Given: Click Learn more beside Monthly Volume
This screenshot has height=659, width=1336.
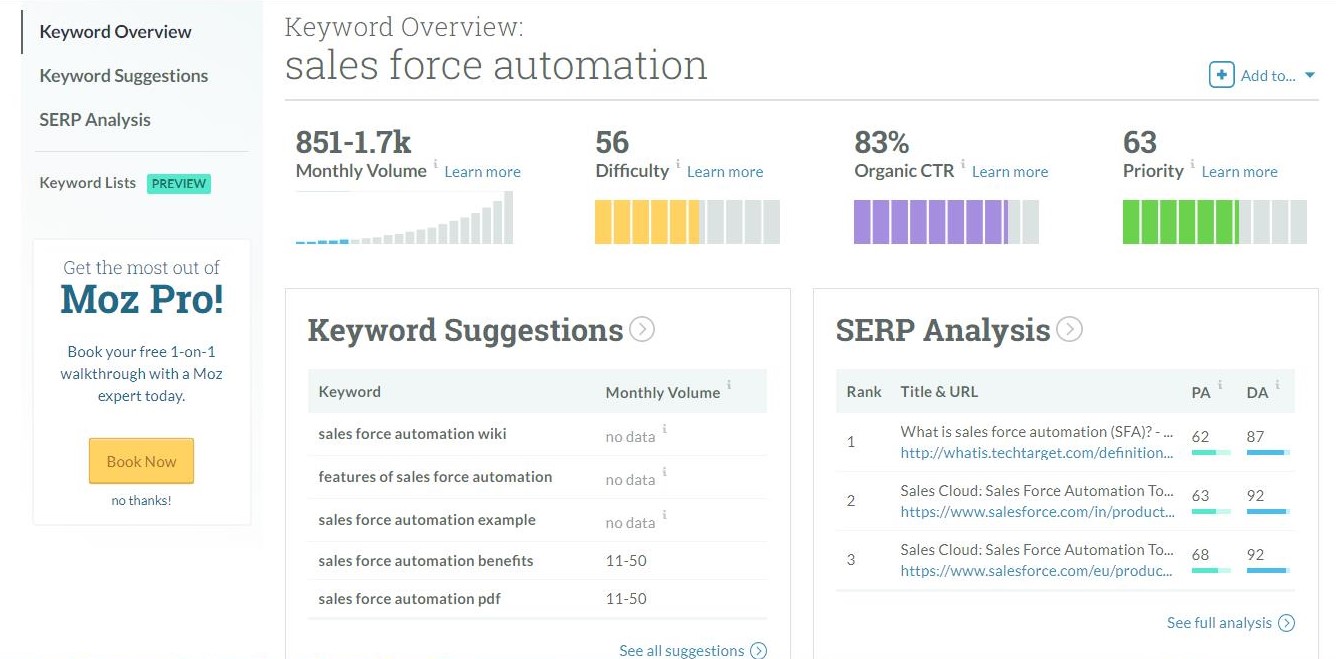Looking at the screenshot, I should pos(482,172).
